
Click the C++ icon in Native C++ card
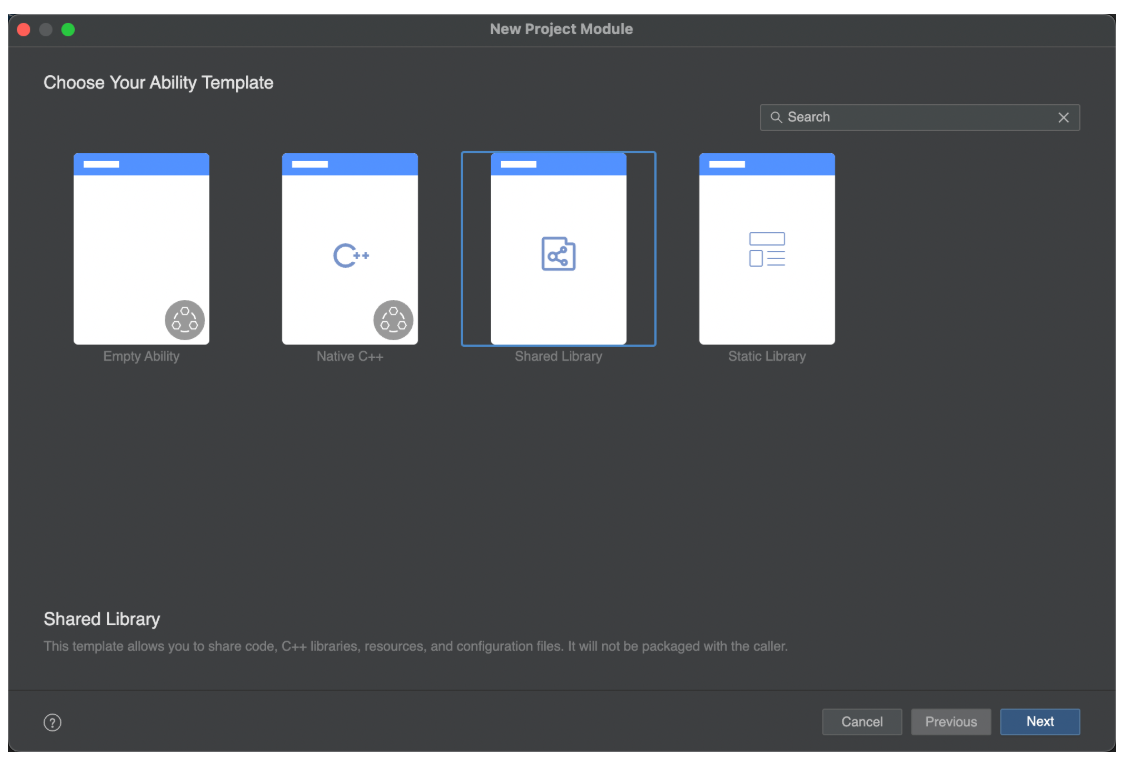click(351, 255)
